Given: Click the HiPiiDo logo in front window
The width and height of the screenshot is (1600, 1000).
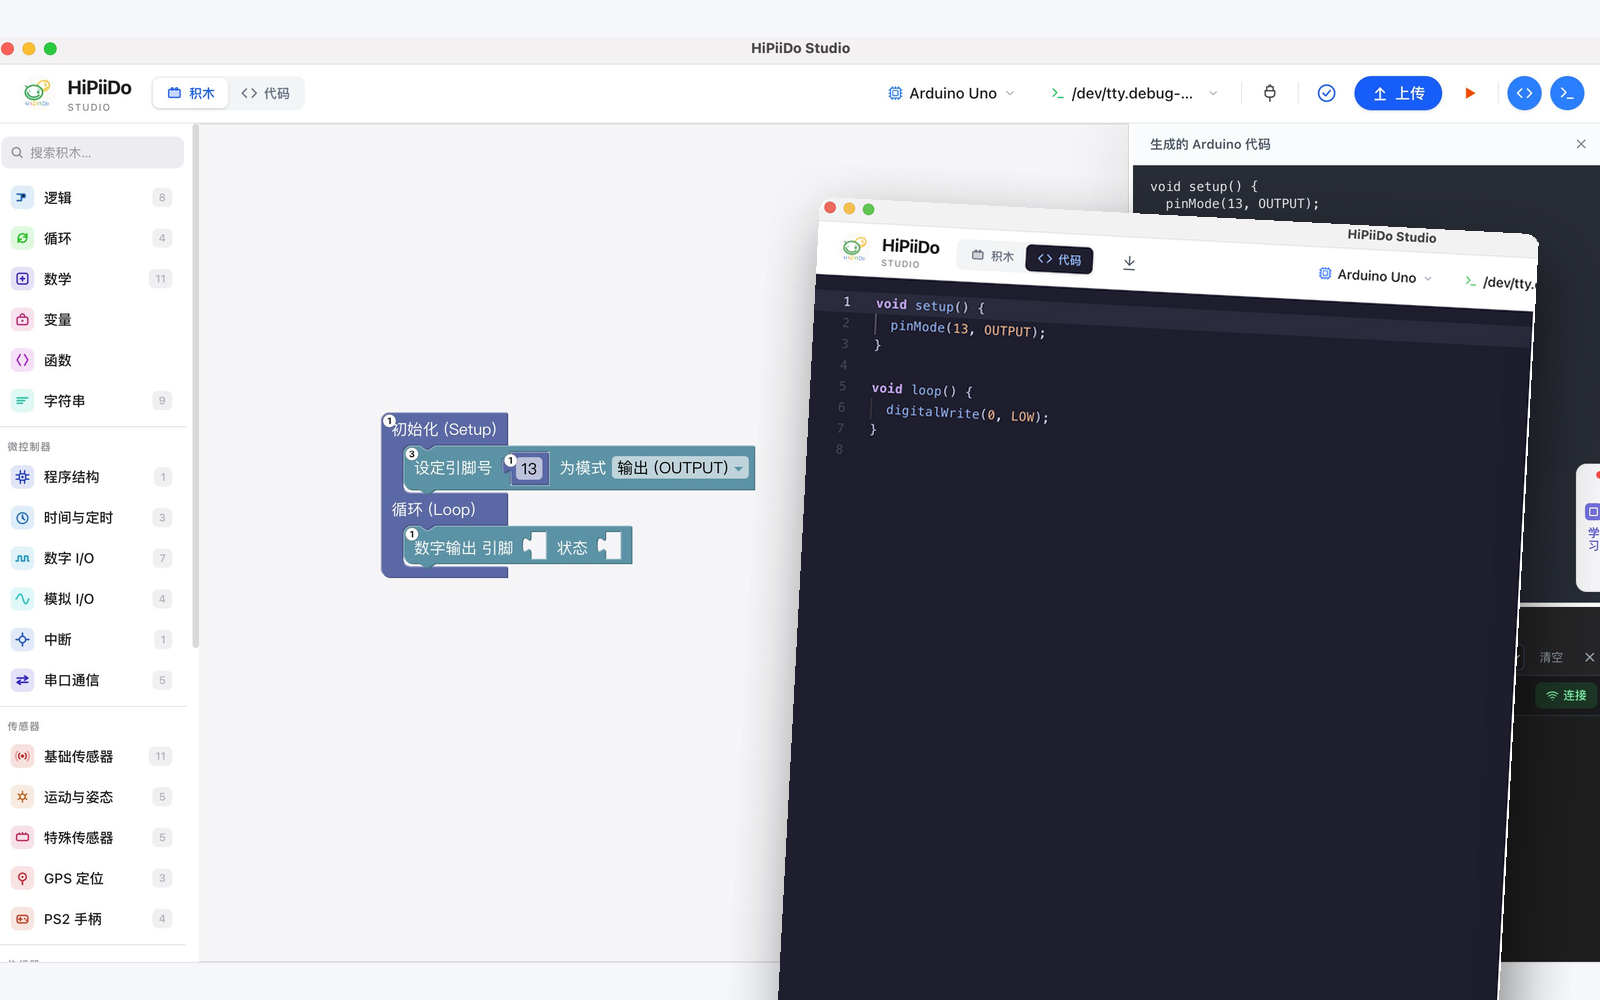Looking at the screenshot, I should (x=854, y=248).
